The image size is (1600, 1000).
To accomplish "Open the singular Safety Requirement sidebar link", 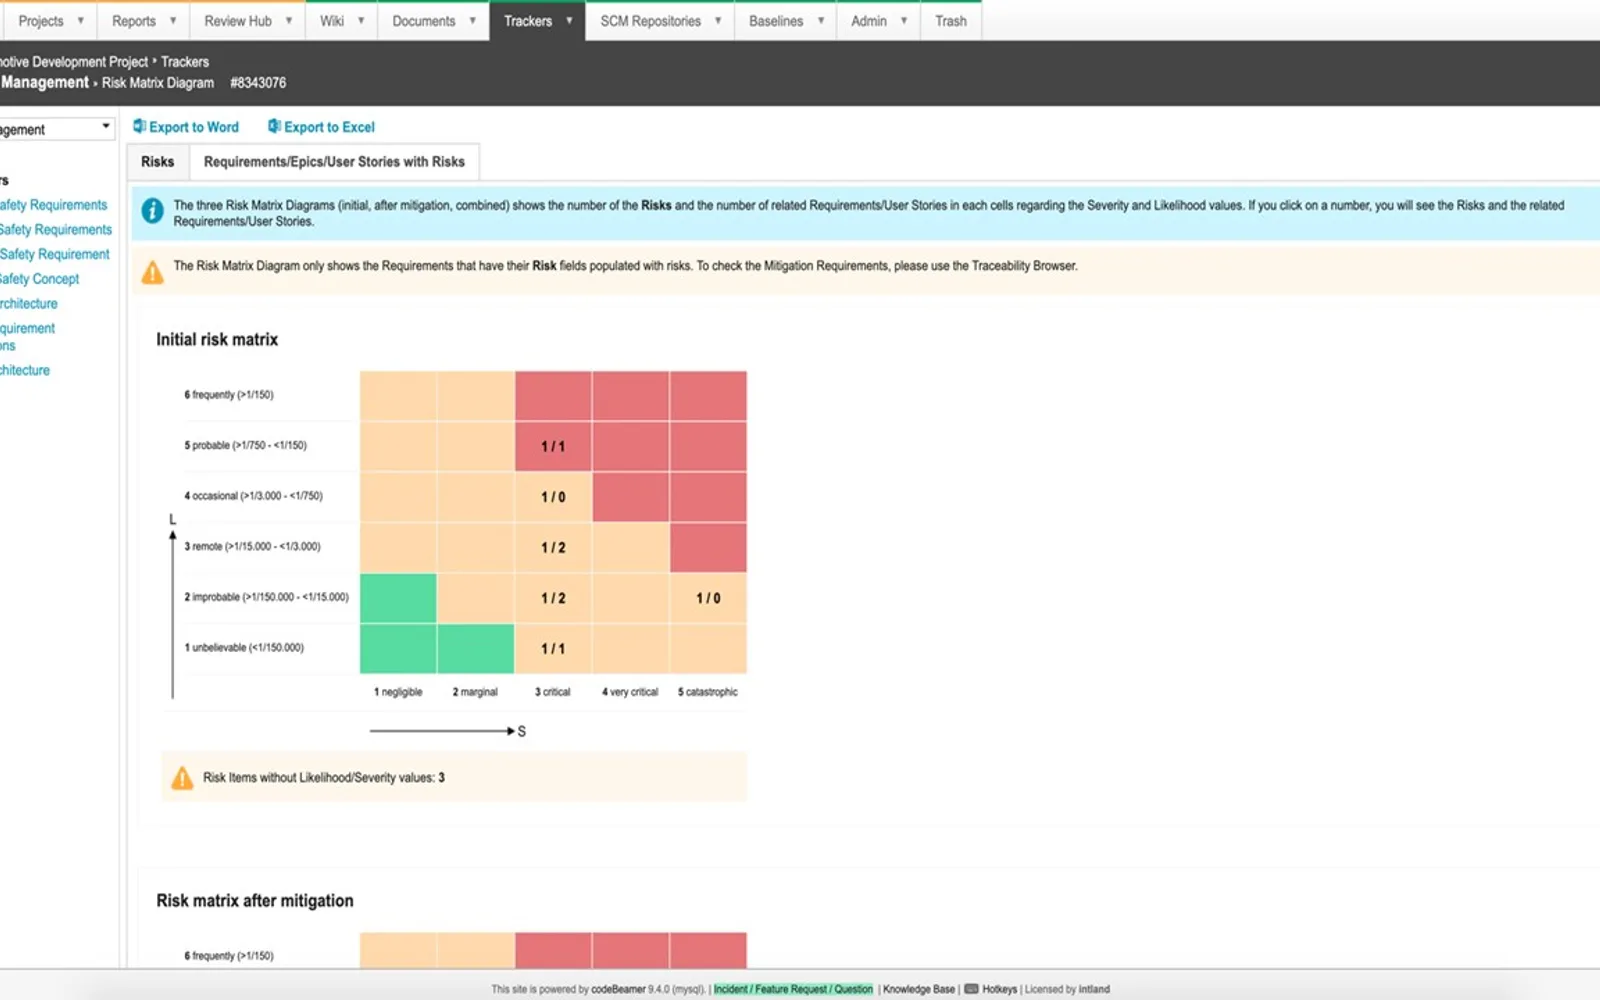I will (x=54, y=254).
